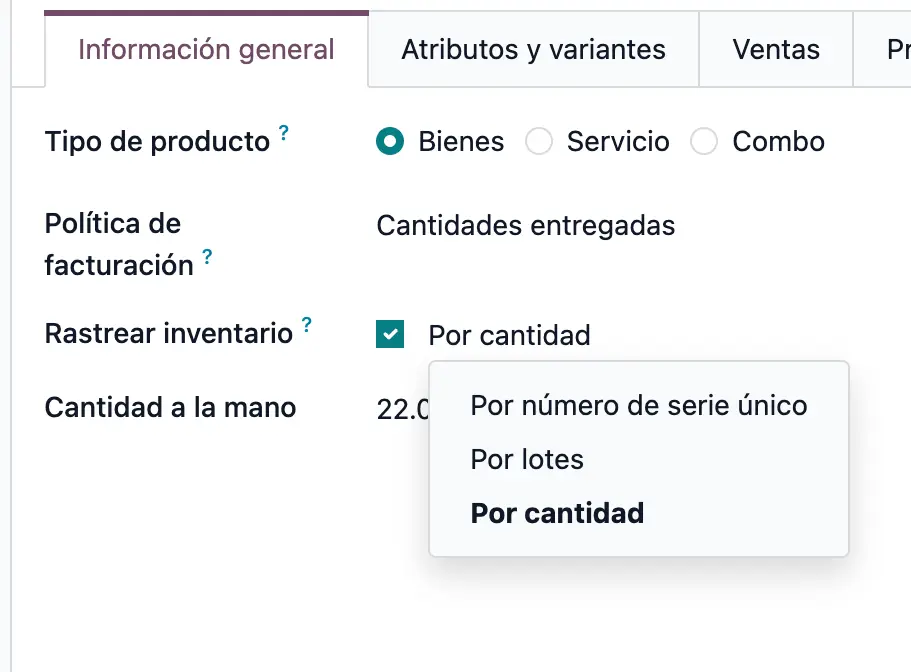Image resolution: width=911 pixels, height=672 pixels.
Task: Choose Servicio as product type
Action: coord(539,141)
